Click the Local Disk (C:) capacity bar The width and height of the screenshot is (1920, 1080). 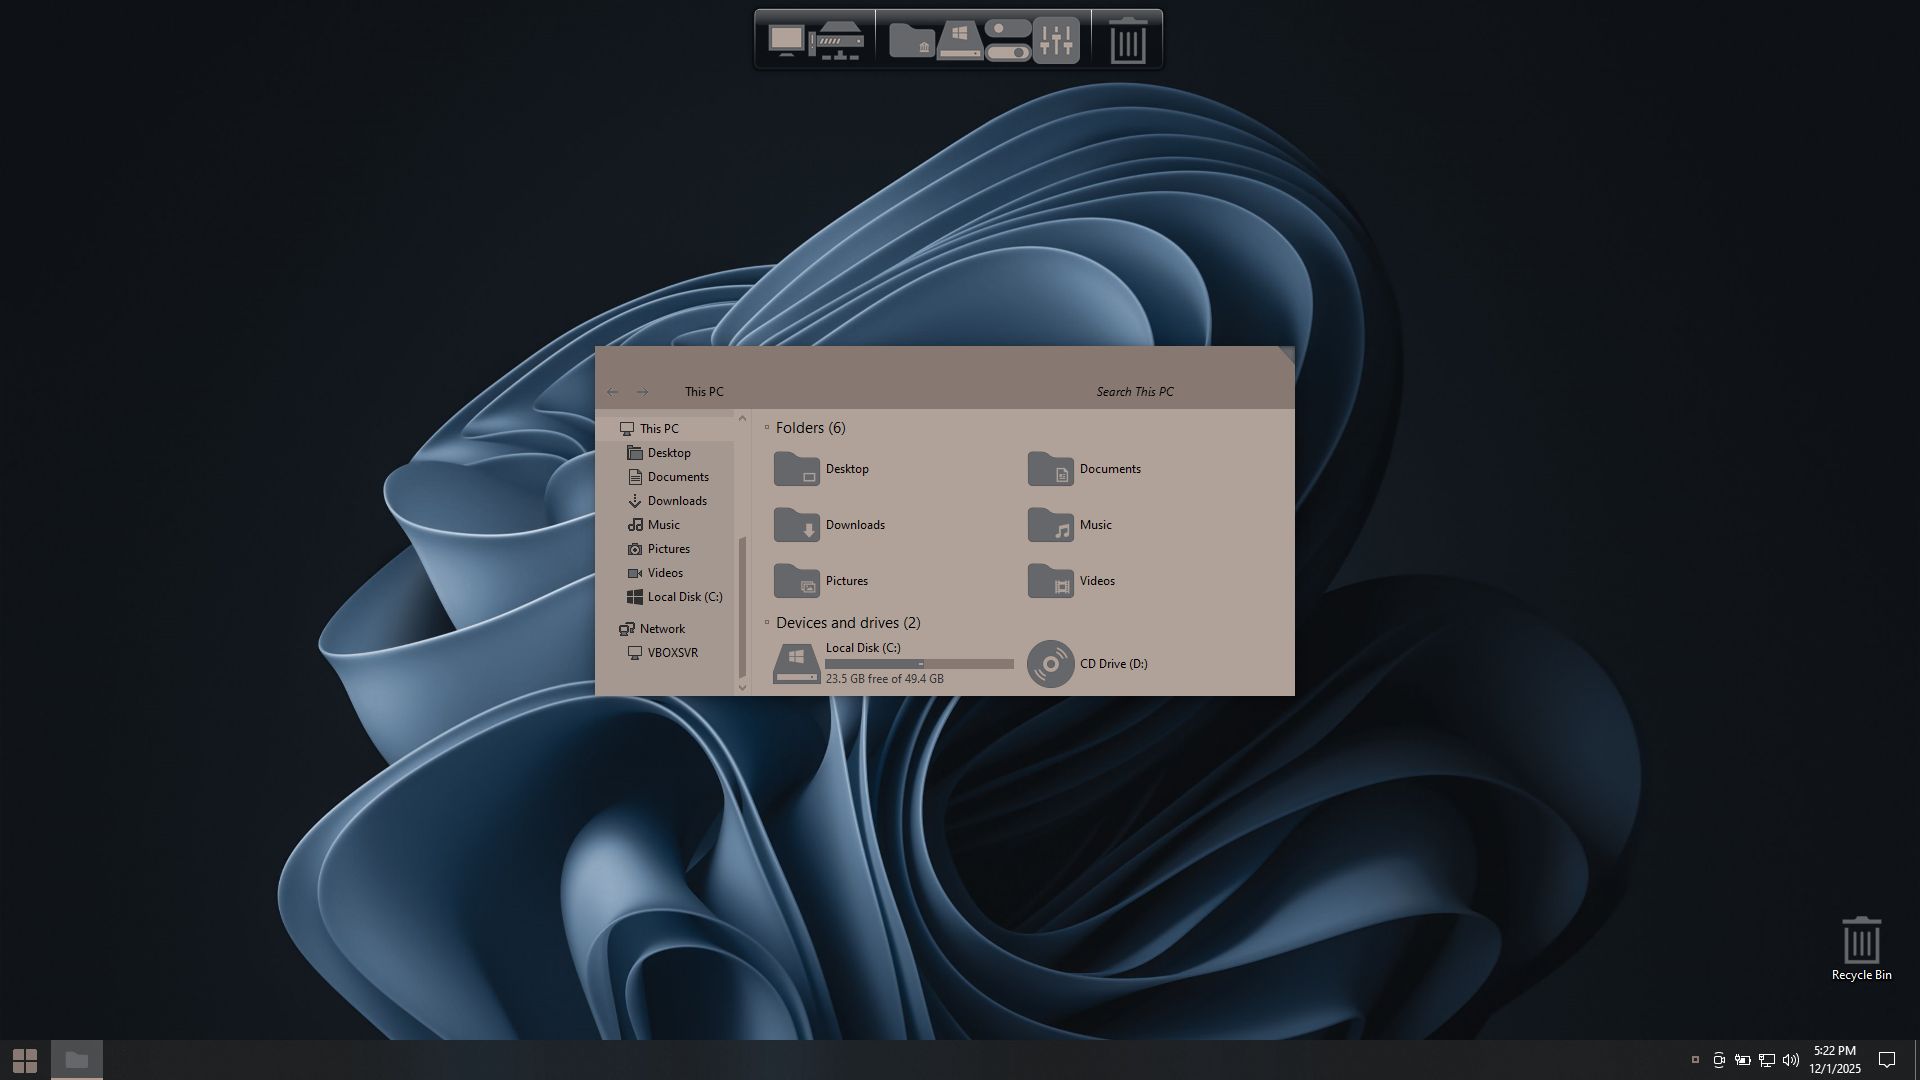click(x=919, y=664)
